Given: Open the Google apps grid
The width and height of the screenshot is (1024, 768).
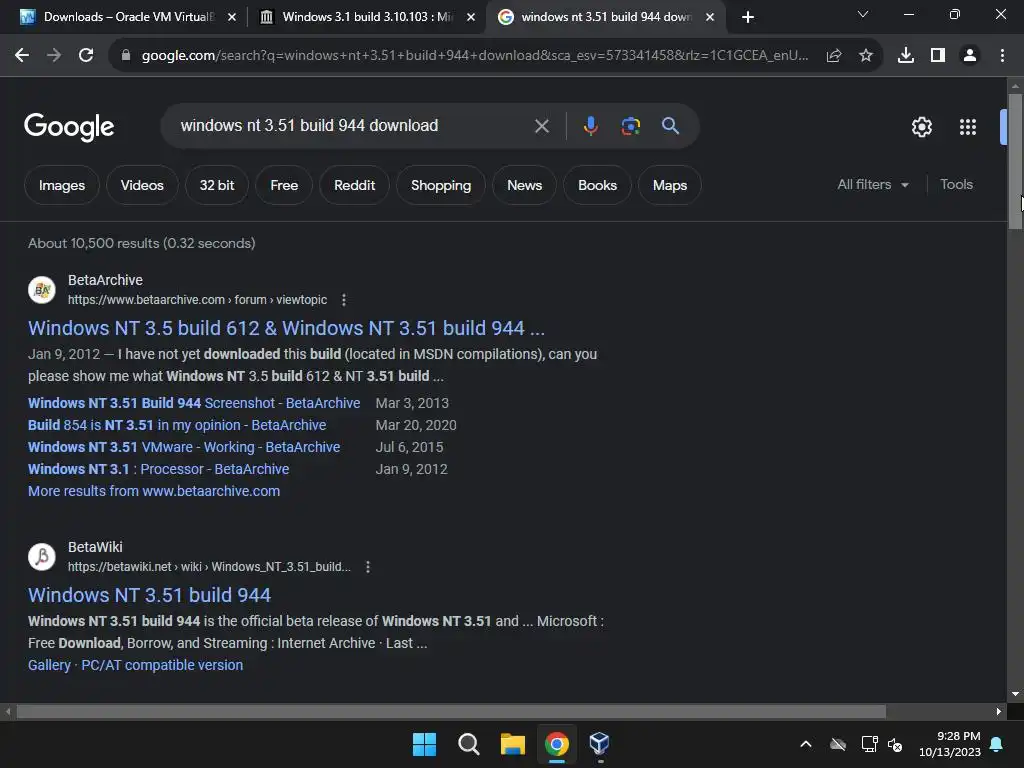Looking at the screenshot, I should point(967,127).
